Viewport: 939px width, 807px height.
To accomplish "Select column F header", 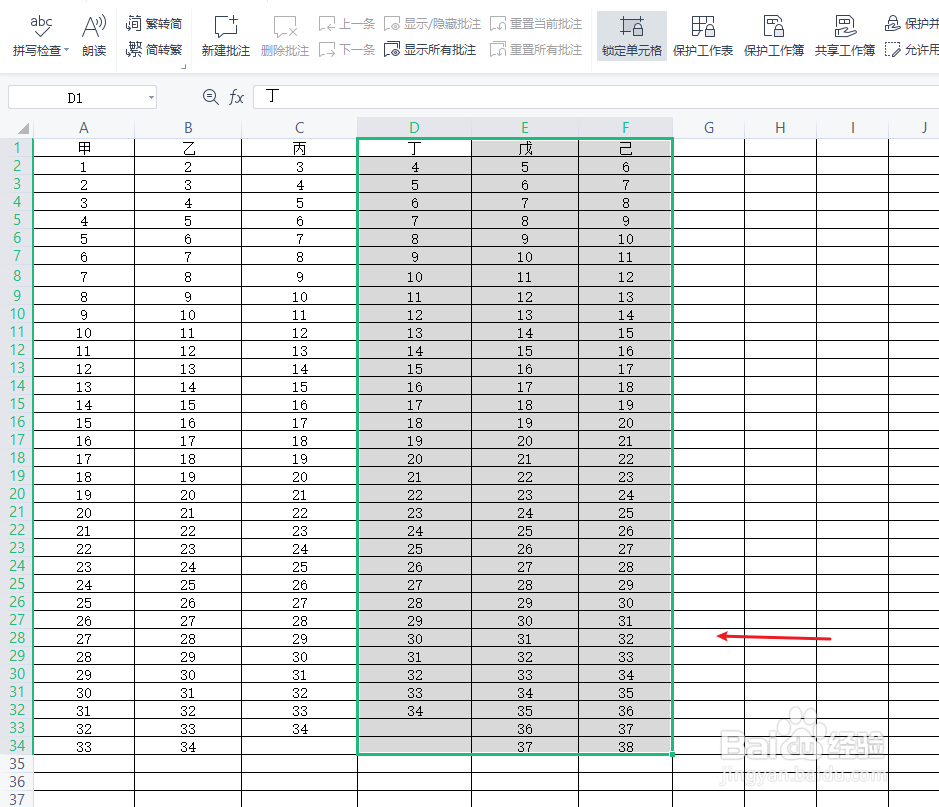I will click(625, 128).
